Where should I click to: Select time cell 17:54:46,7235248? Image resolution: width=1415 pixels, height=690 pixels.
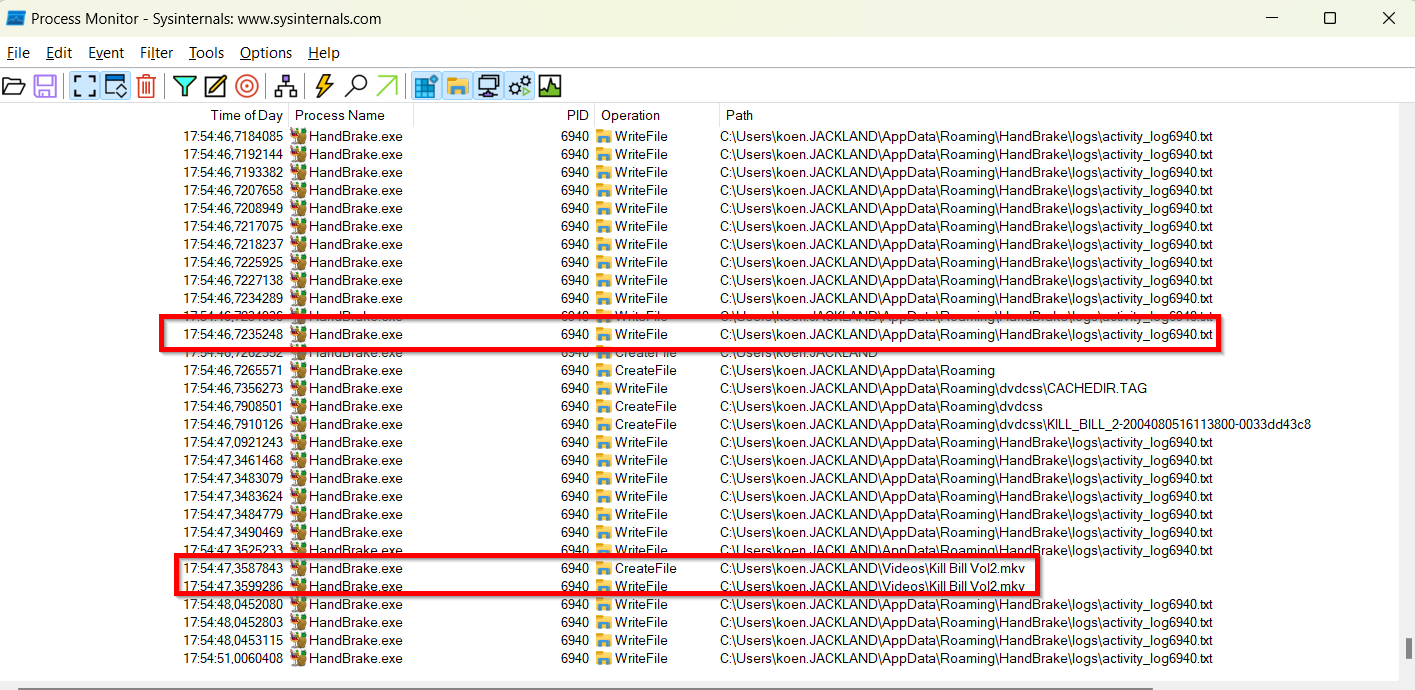pyautogui.click(x=233, y=334)
